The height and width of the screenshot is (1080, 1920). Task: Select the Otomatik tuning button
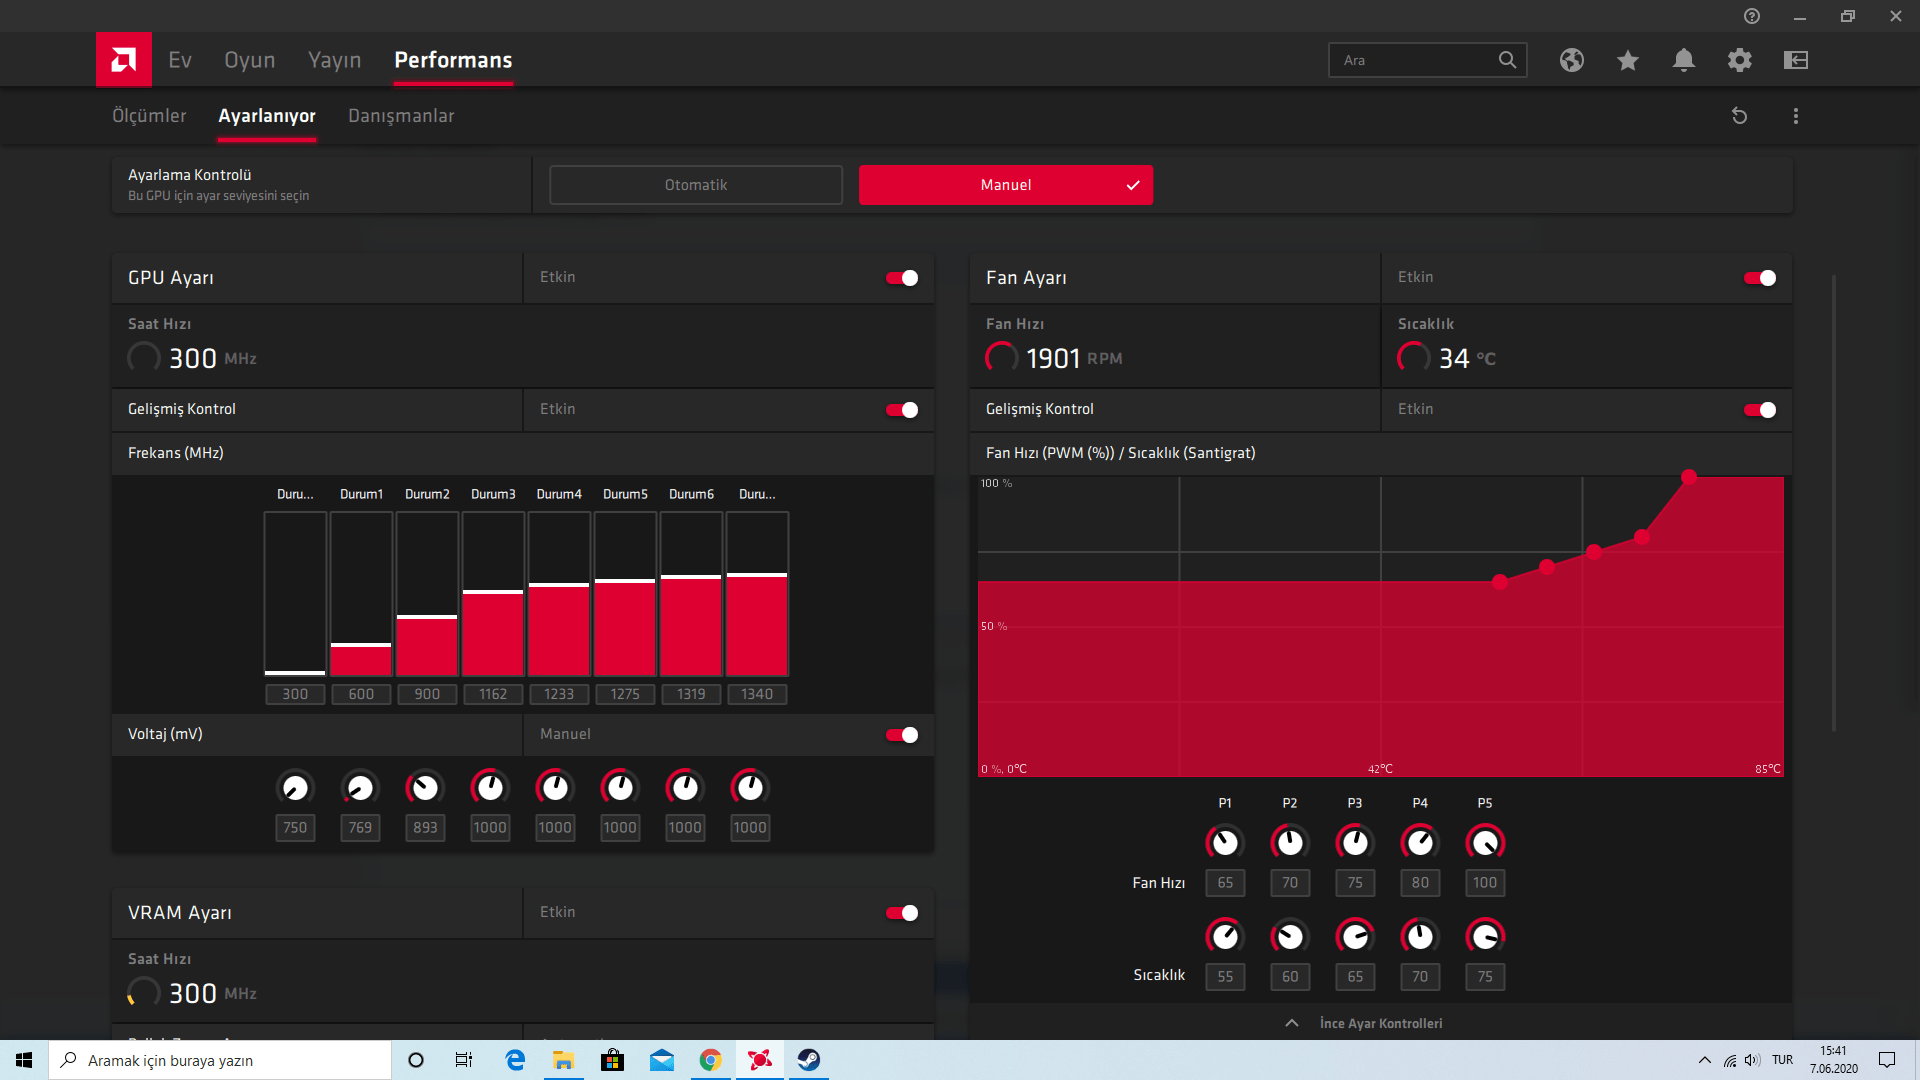click(x=695, y=185)
